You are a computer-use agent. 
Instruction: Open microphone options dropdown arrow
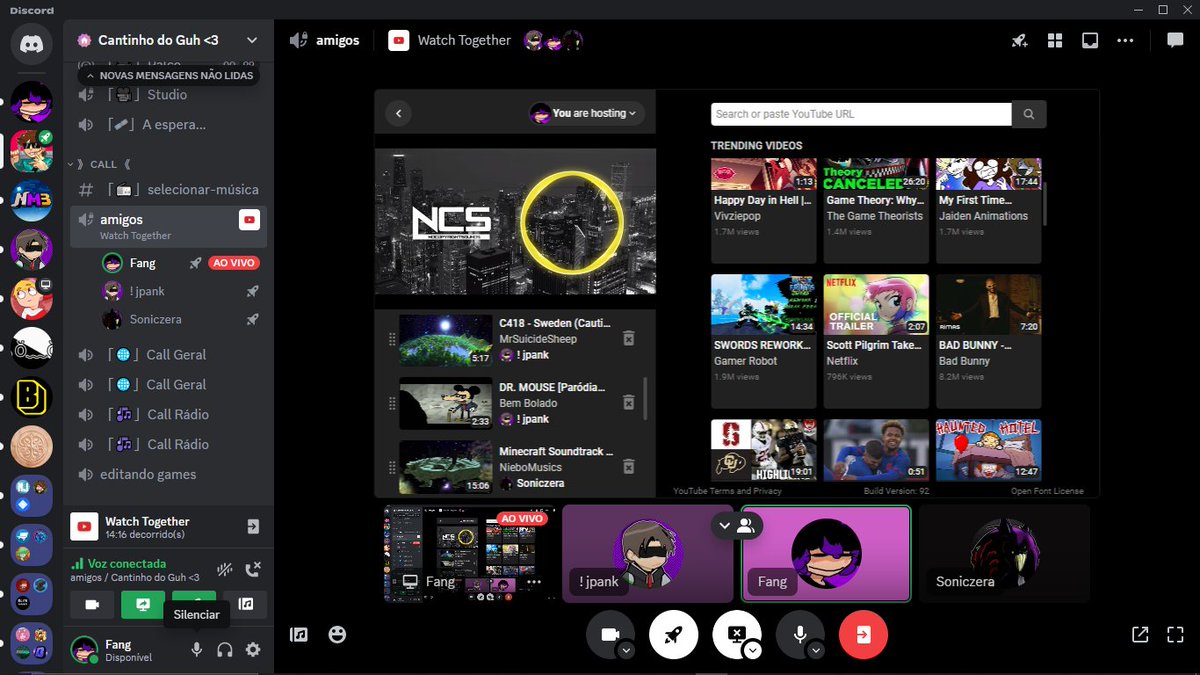(816, 650)
